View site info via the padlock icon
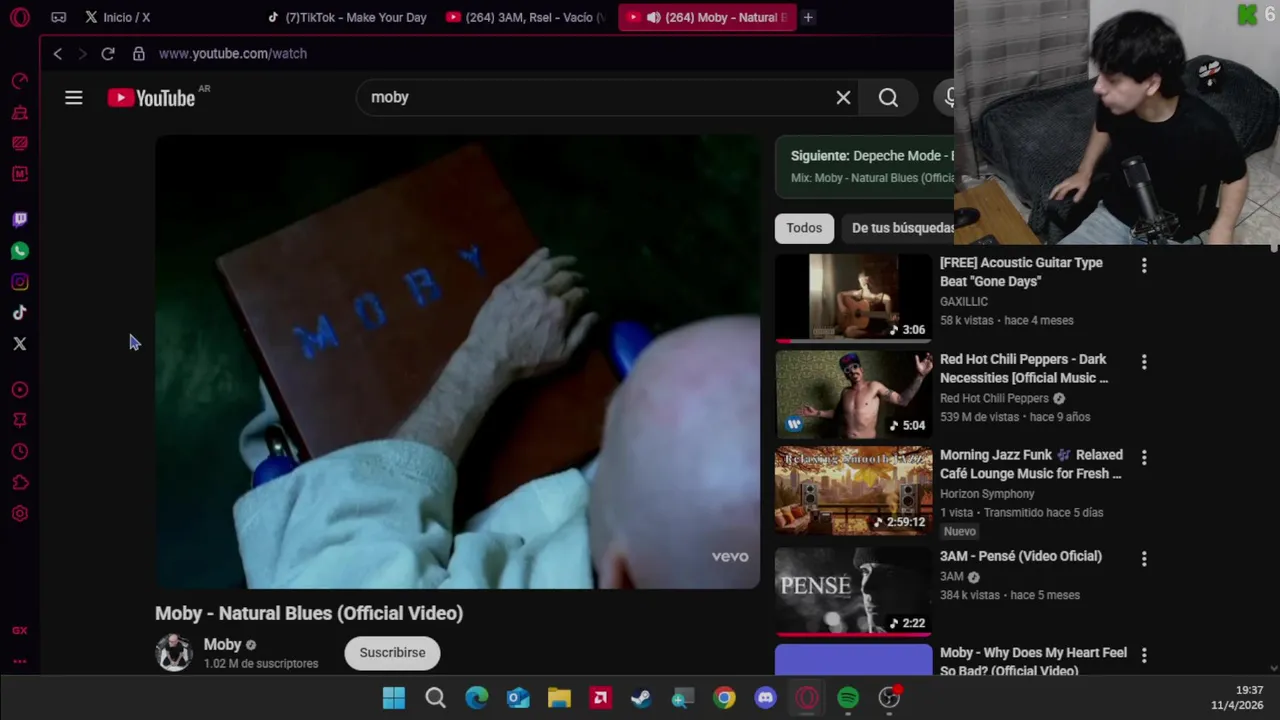This screenshot has height=720, width=1280. (139, 54)
